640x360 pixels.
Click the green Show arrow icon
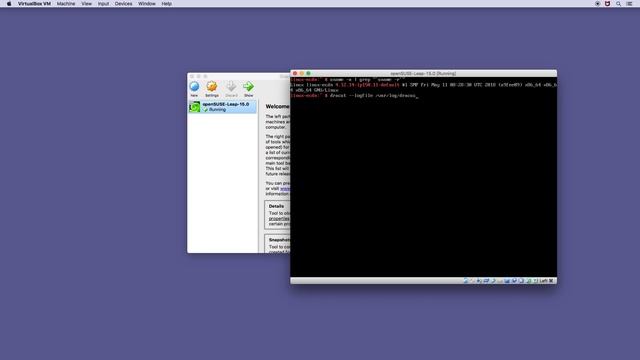point(248,87)
